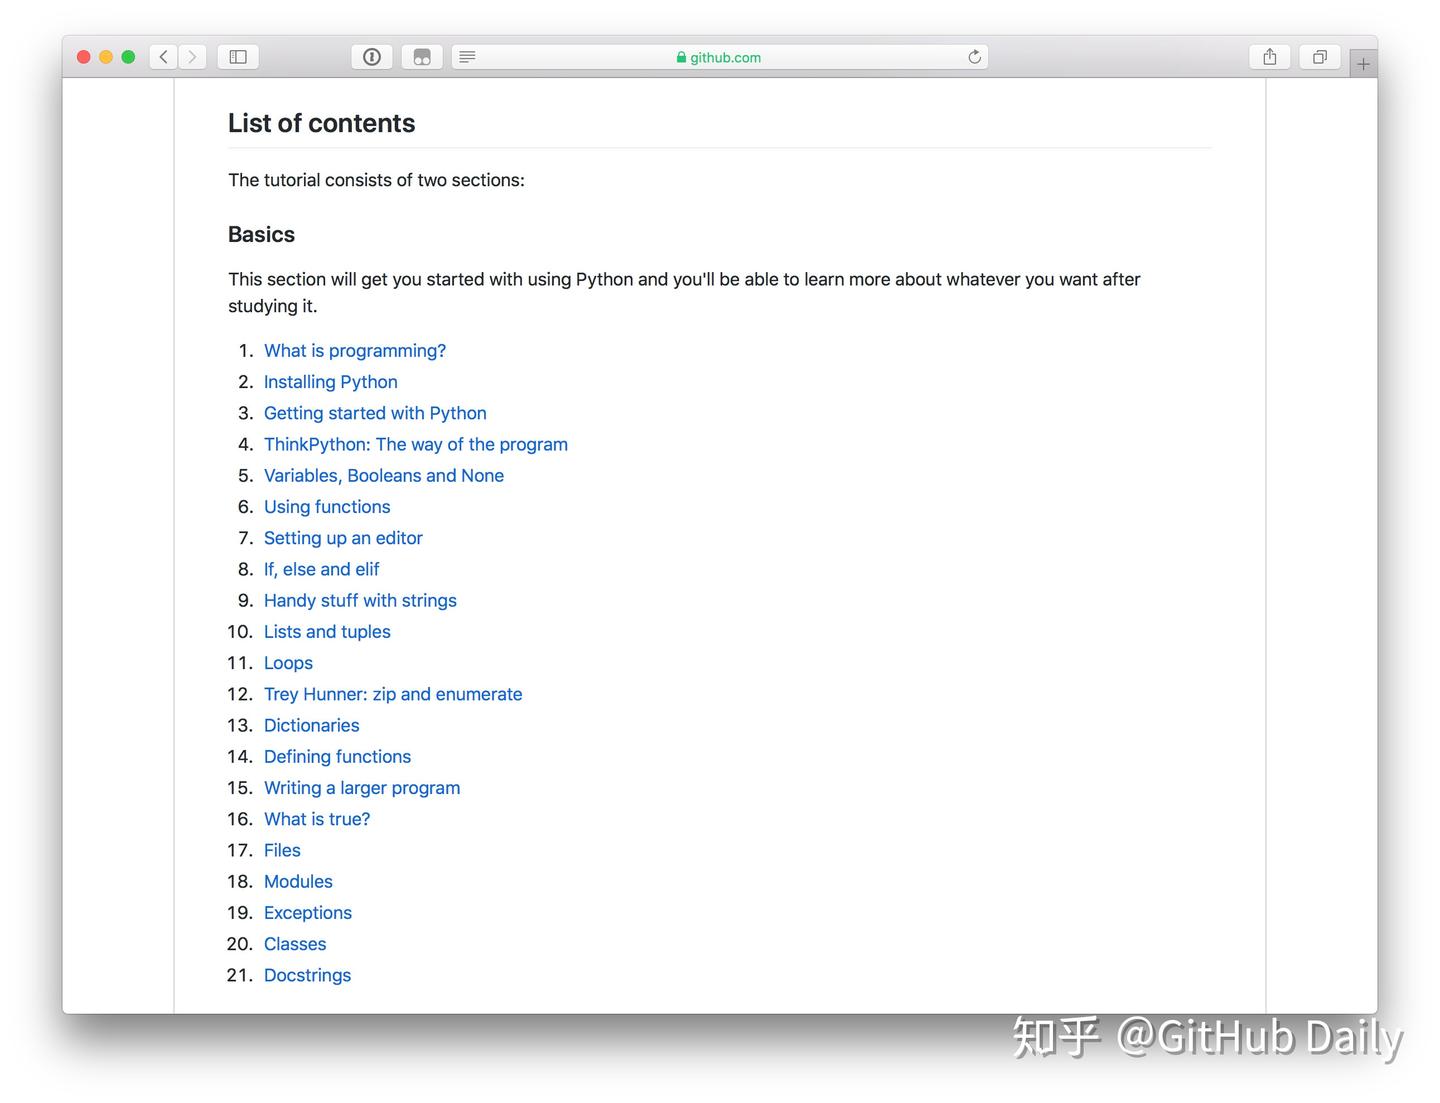The width and height of the screenshot is (1440, 1103).
Task: Toggle Reader View for this page
Action: pyautogui.click(x=467, y=56)
